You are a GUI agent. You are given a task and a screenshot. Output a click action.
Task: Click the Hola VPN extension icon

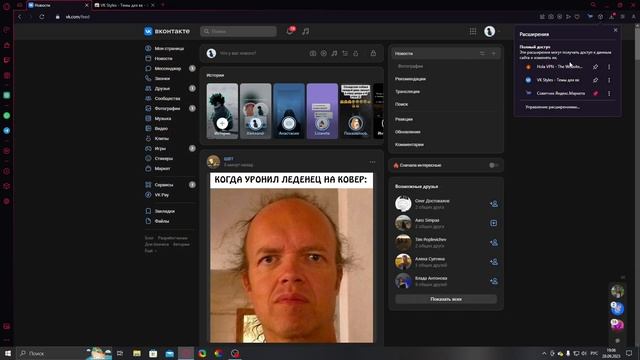tap(528, 67)
